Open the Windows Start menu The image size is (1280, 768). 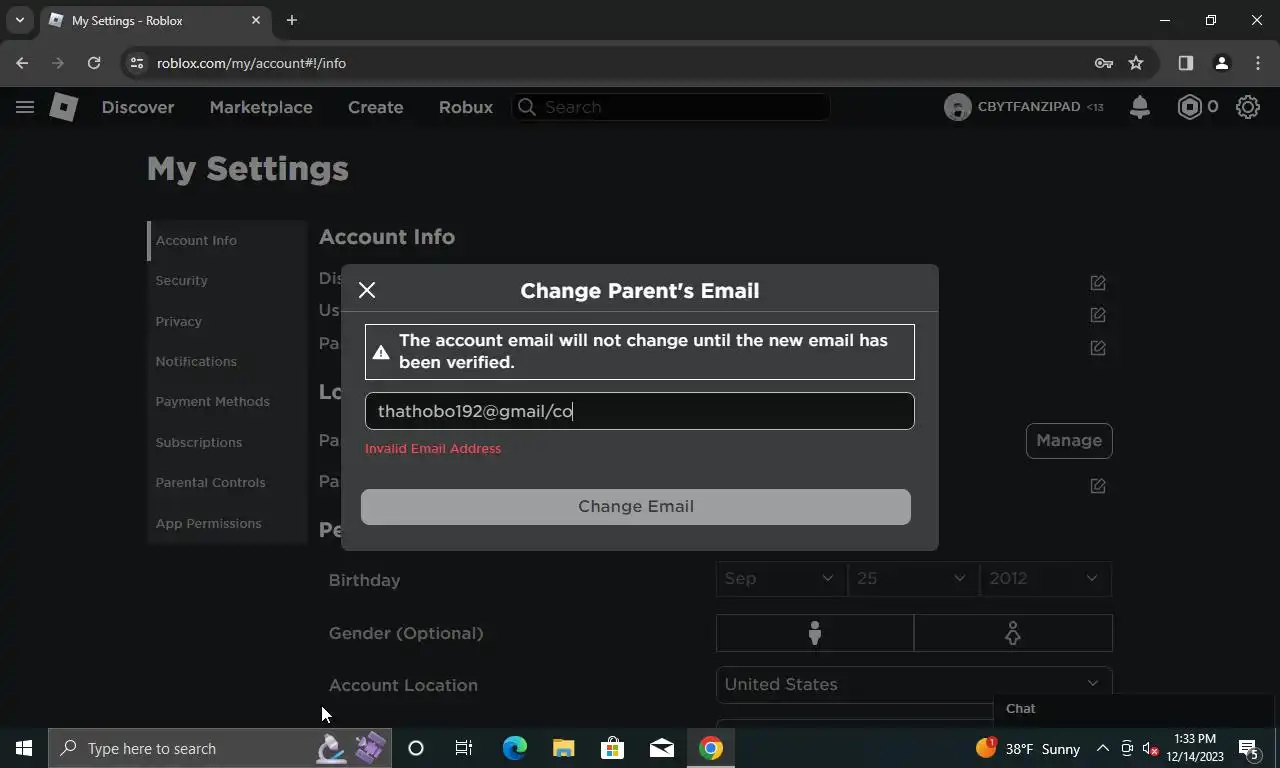(x=24, y=748)
